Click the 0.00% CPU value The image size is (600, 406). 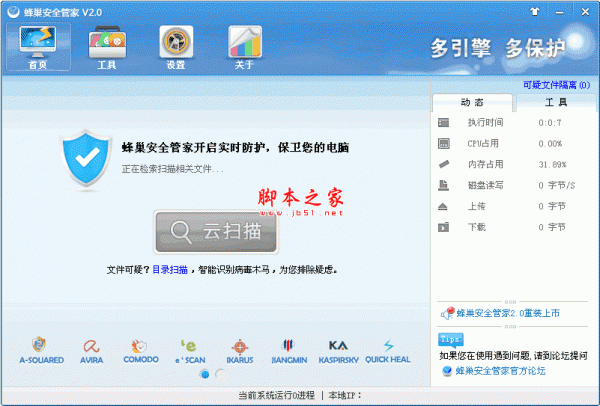pos(550,144)
